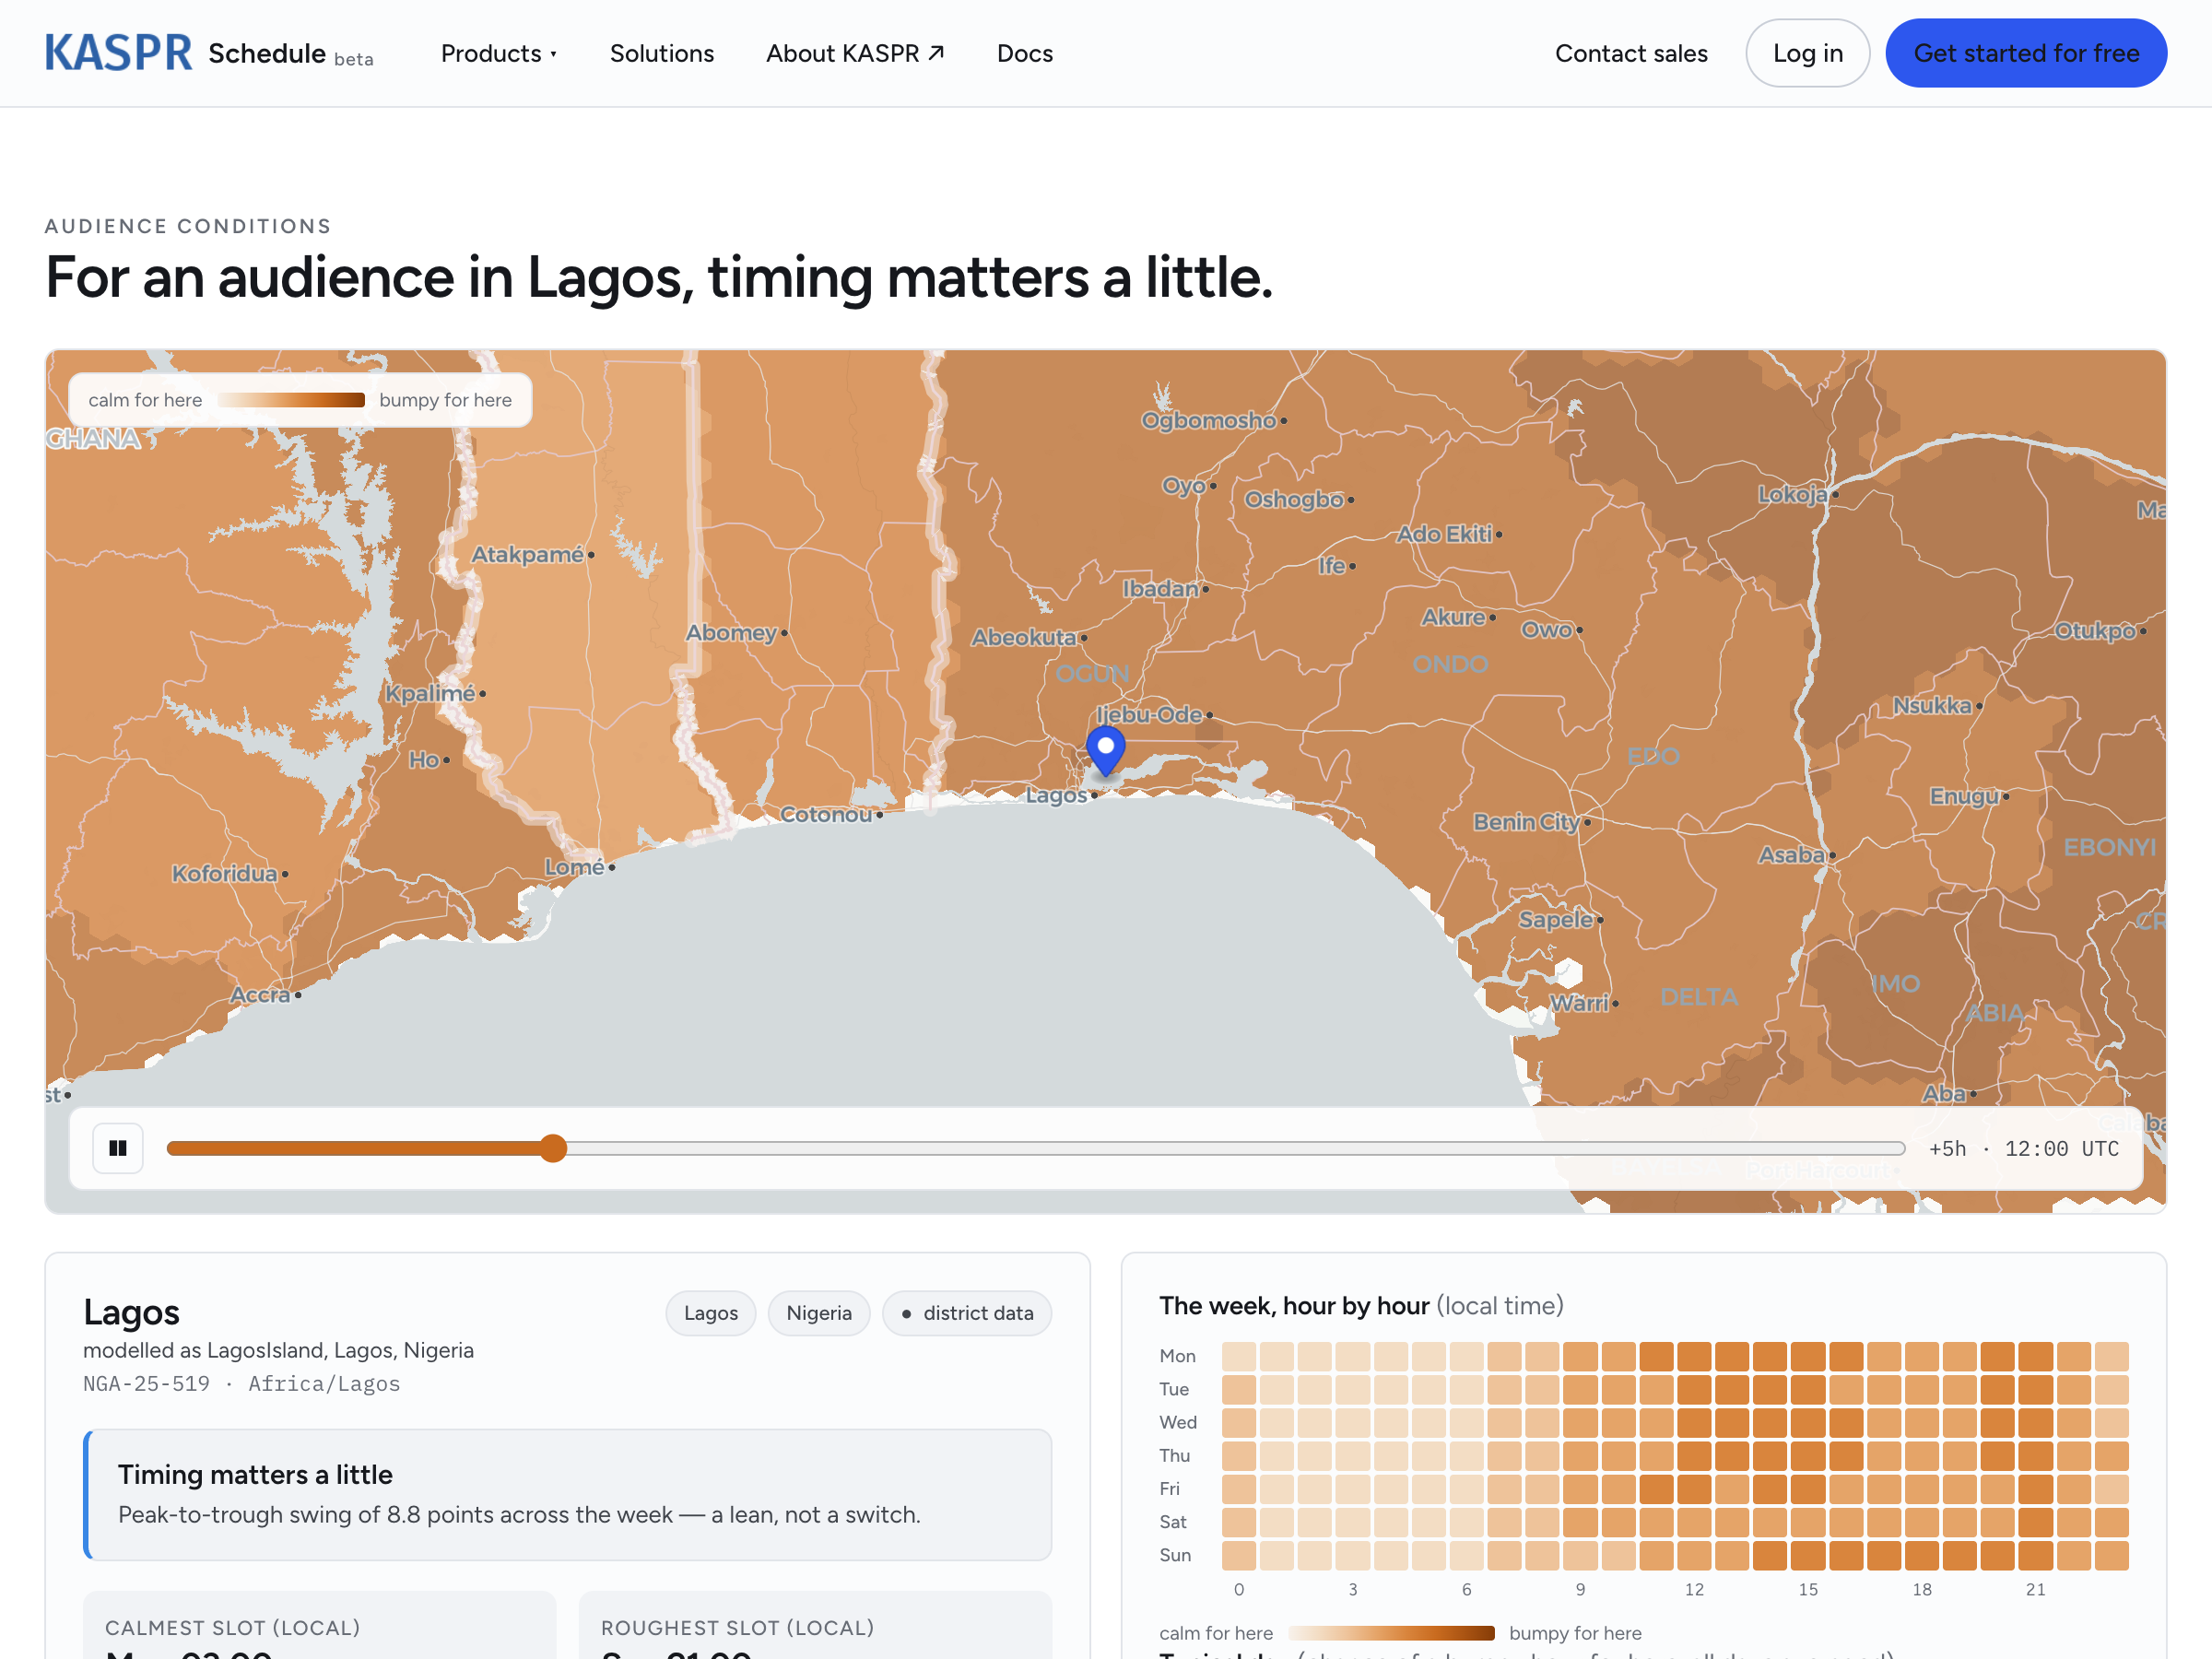2212x1659 pixels.
Task: Click the KASPR logo
Action: [118, 53]
